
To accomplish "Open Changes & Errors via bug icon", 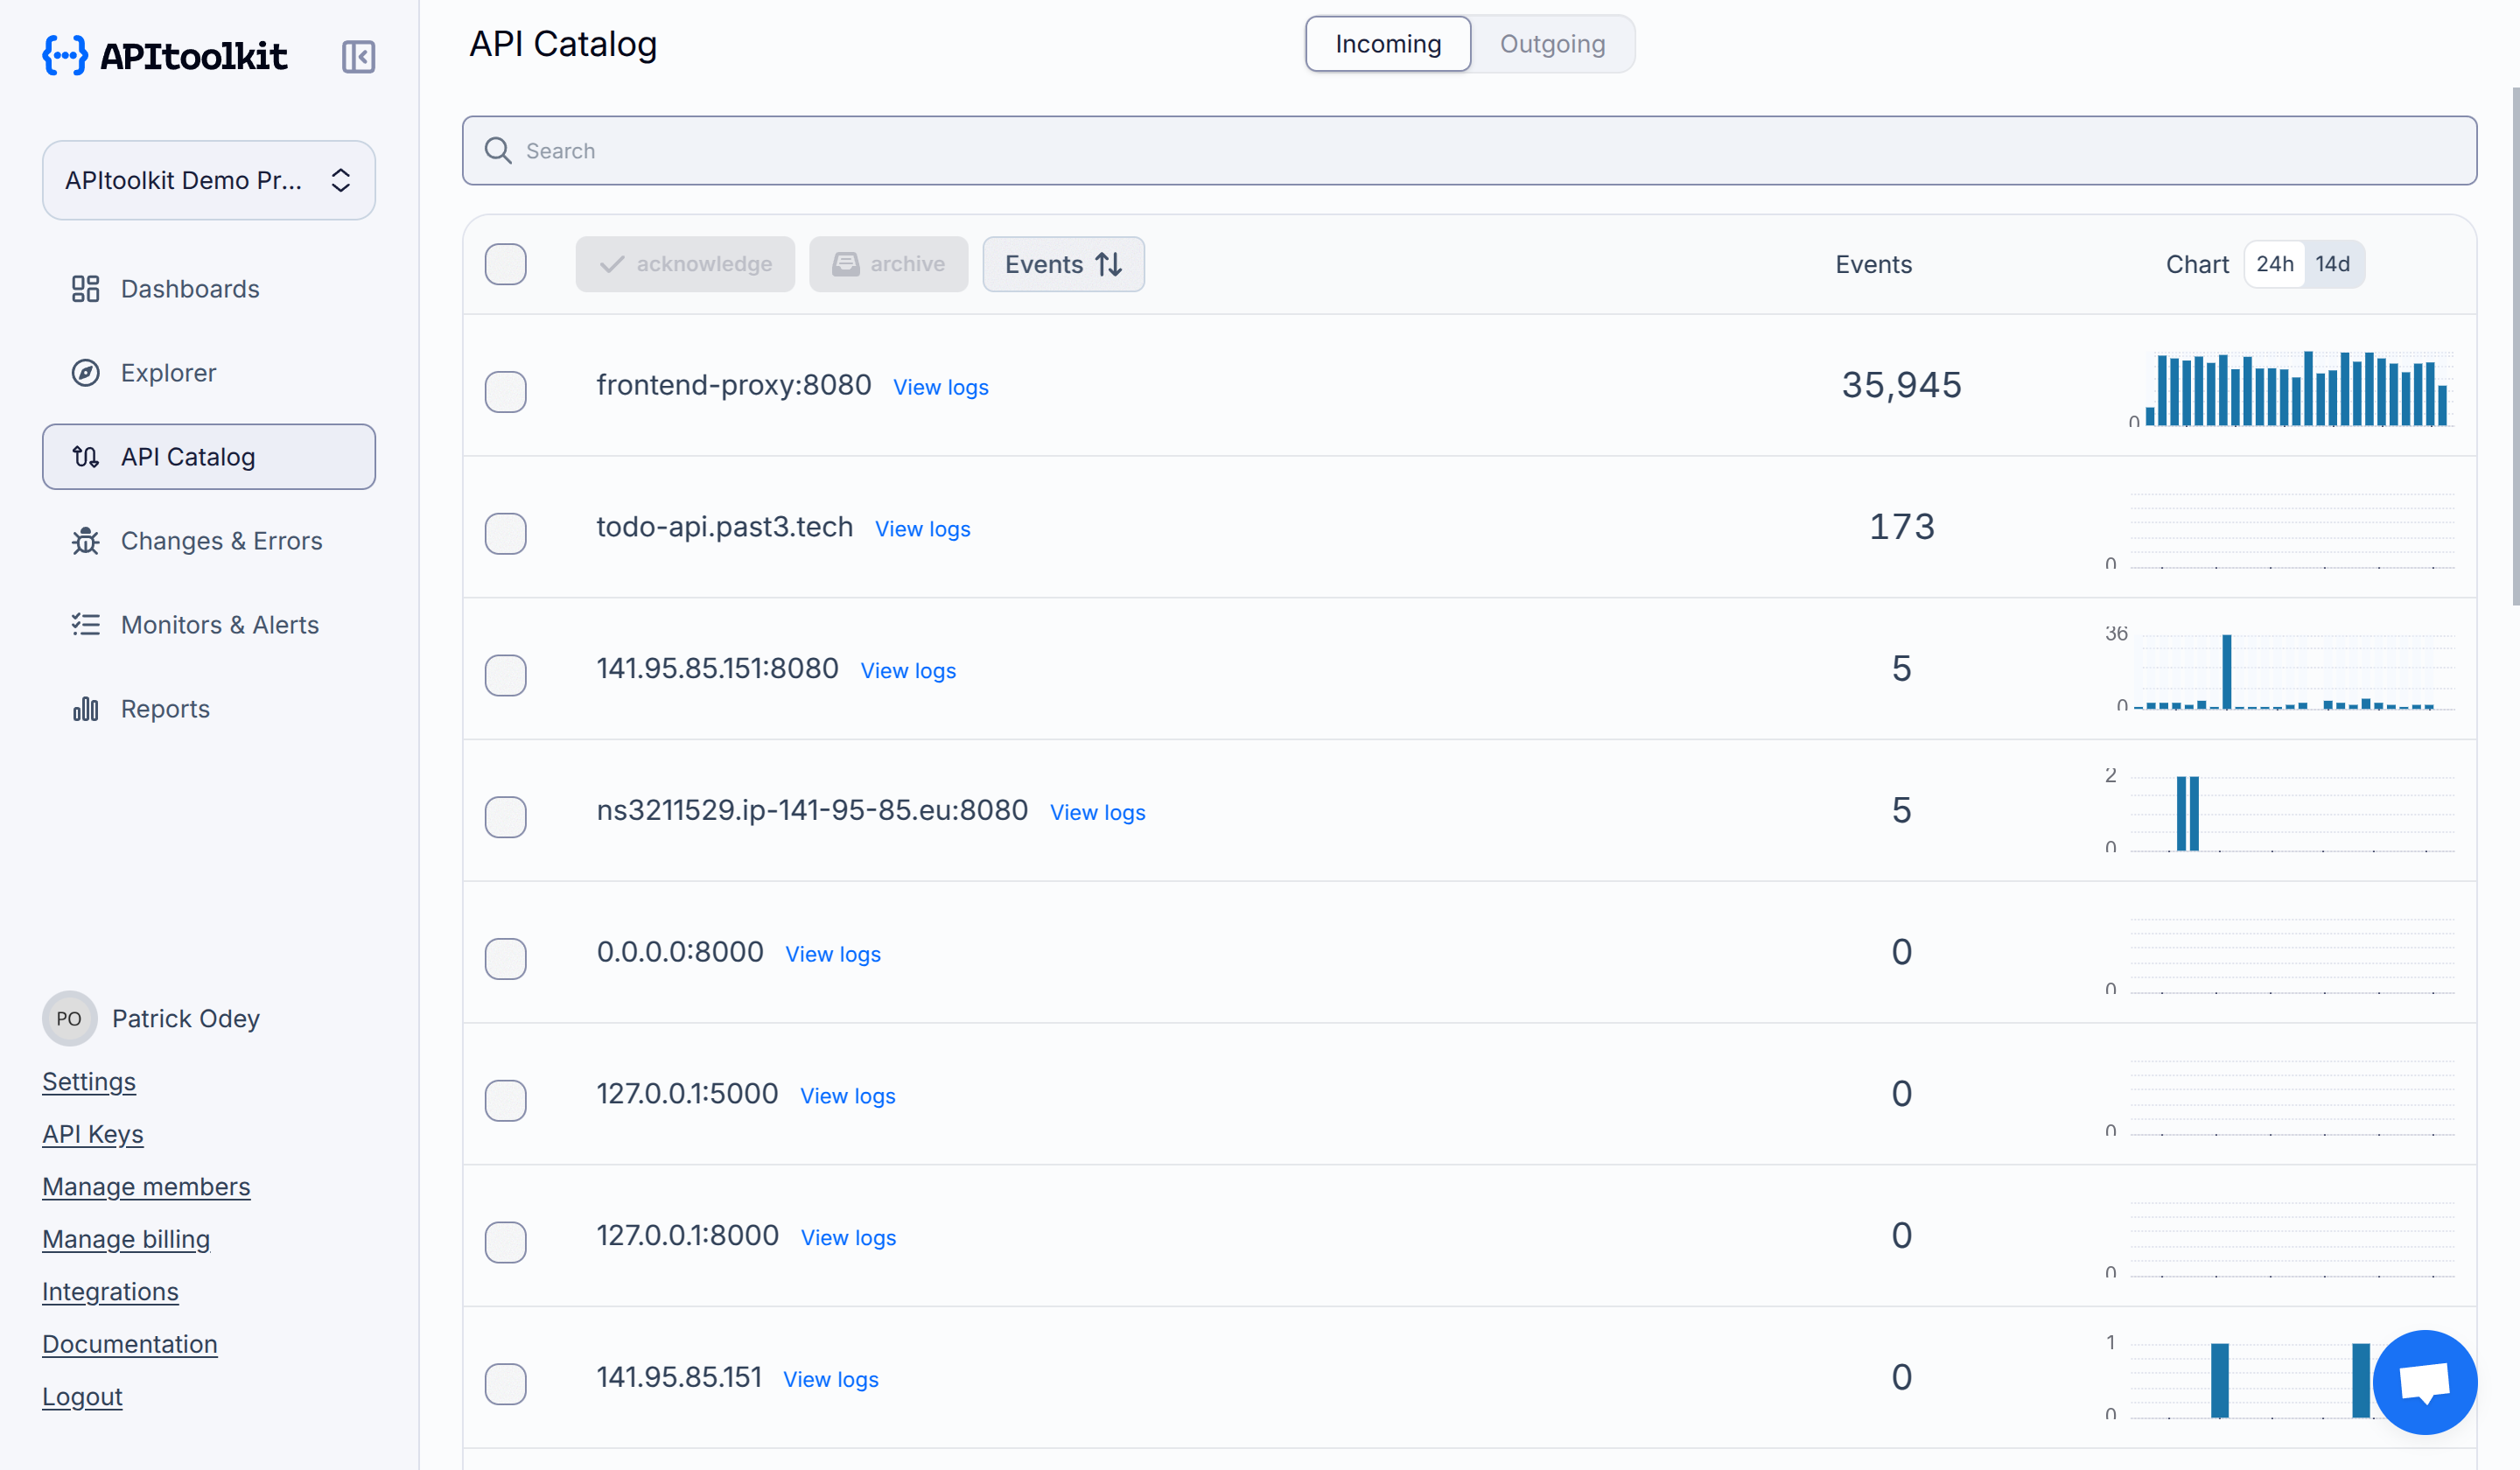I will [86, 540].
